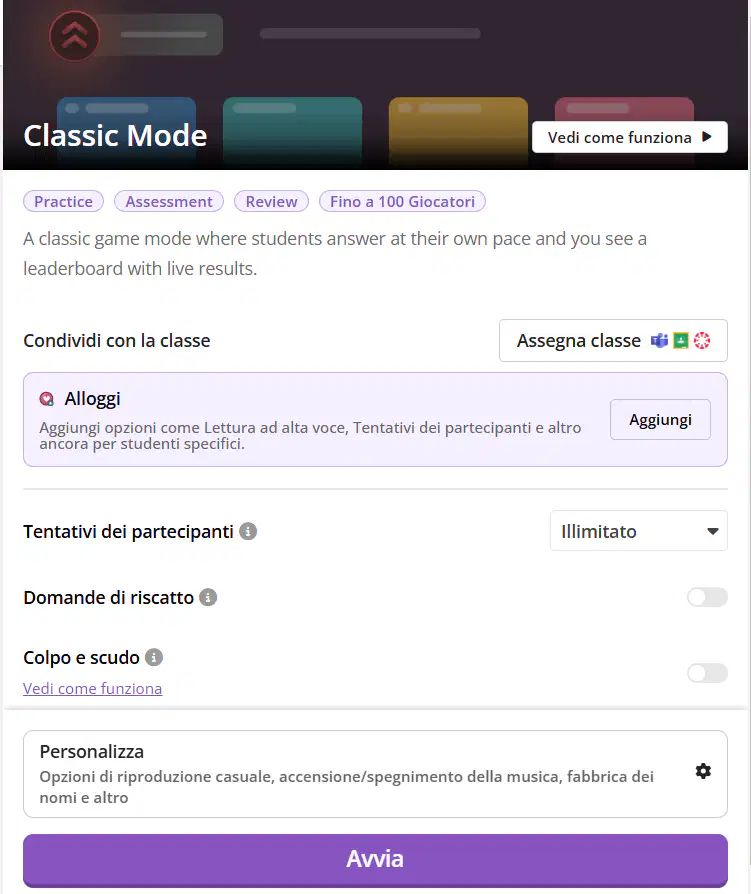The image size is (751, 894).
Task: Enable the Domande di riscatto toggle
Action: tap(707, 597)
